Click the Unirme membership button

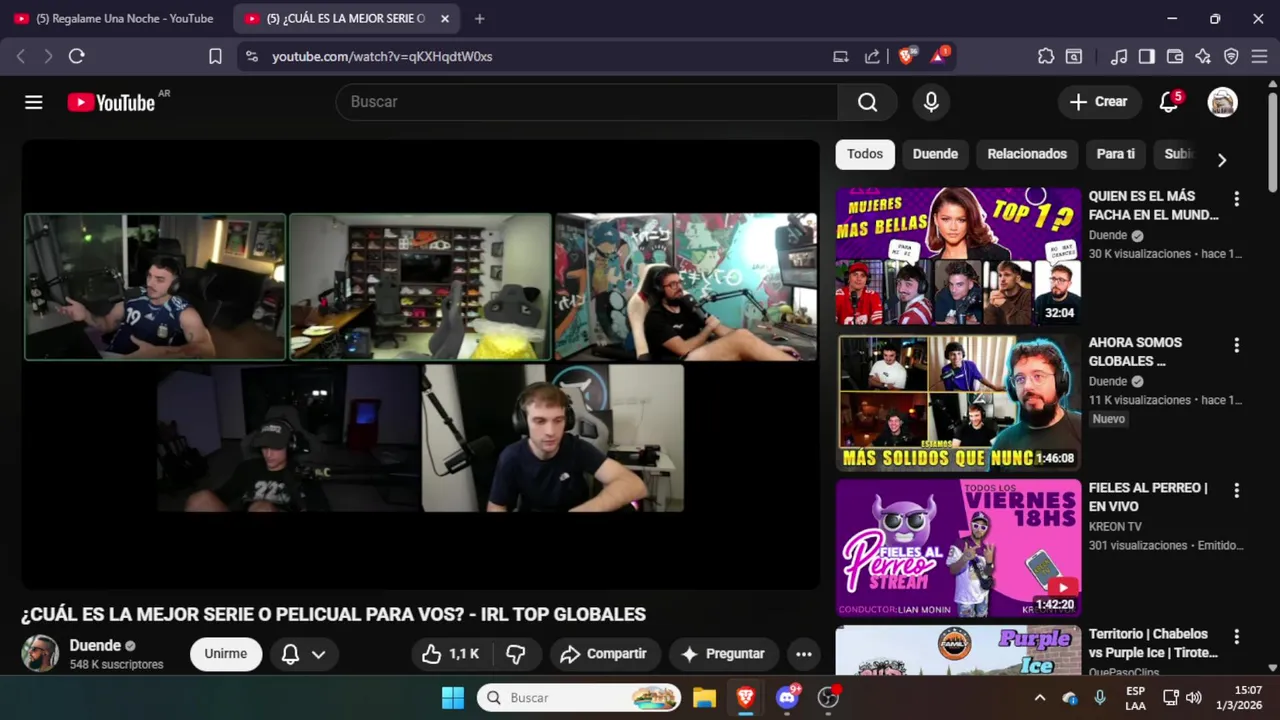(226, 654)
